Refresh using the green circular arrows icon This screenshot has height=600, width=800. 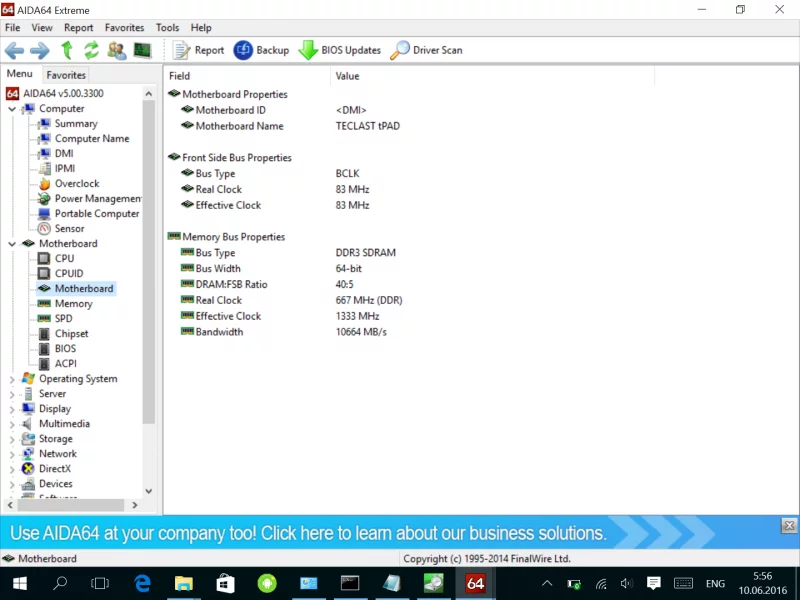(x=92, y=50)
